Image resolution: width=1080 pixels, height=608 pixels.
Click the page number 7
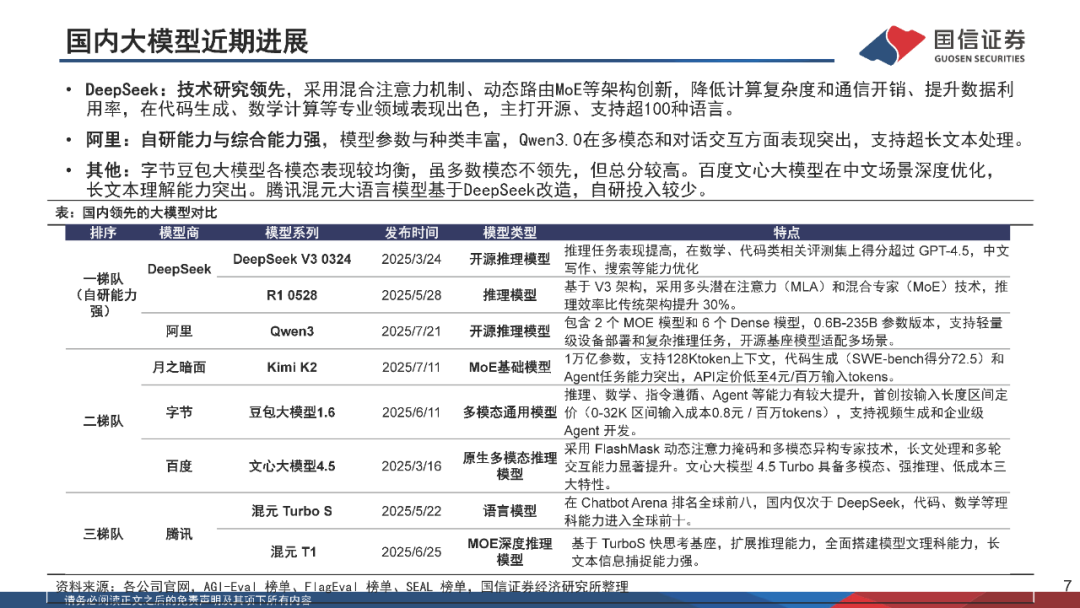pyautogui.click(x=1068, y=586)
